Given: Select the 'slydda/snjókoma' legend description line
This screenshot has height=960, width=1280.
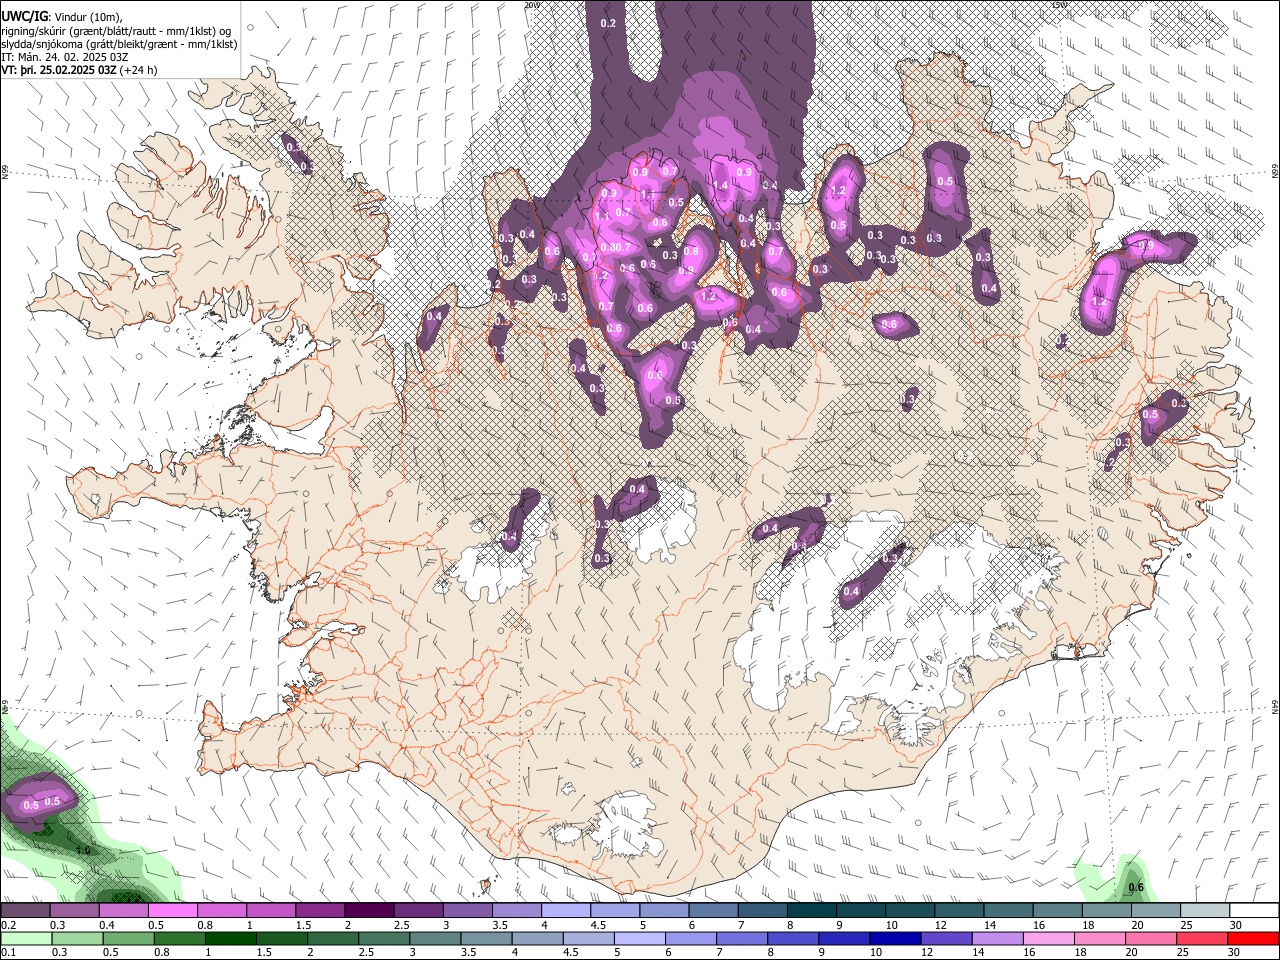Looking at the screenshot, I should [119, 44].
